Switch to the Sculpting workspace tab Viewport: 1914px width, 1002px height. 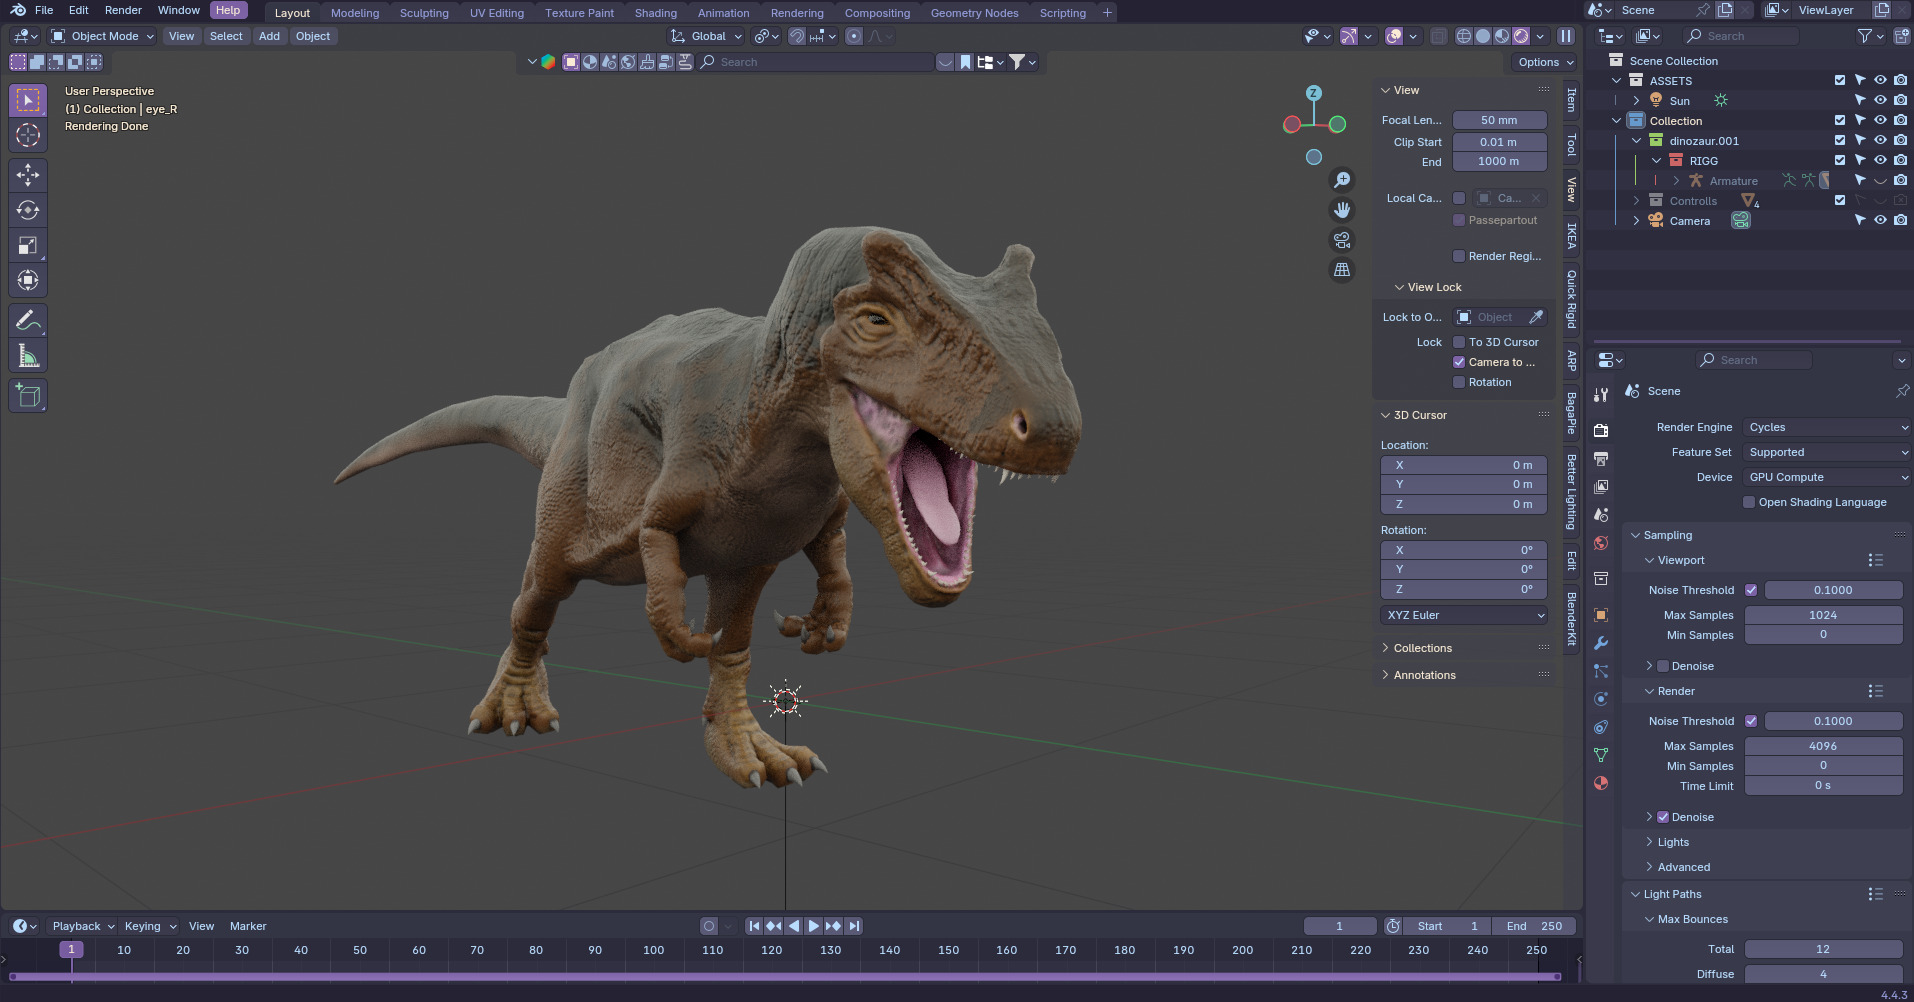(x=424, y=13)
